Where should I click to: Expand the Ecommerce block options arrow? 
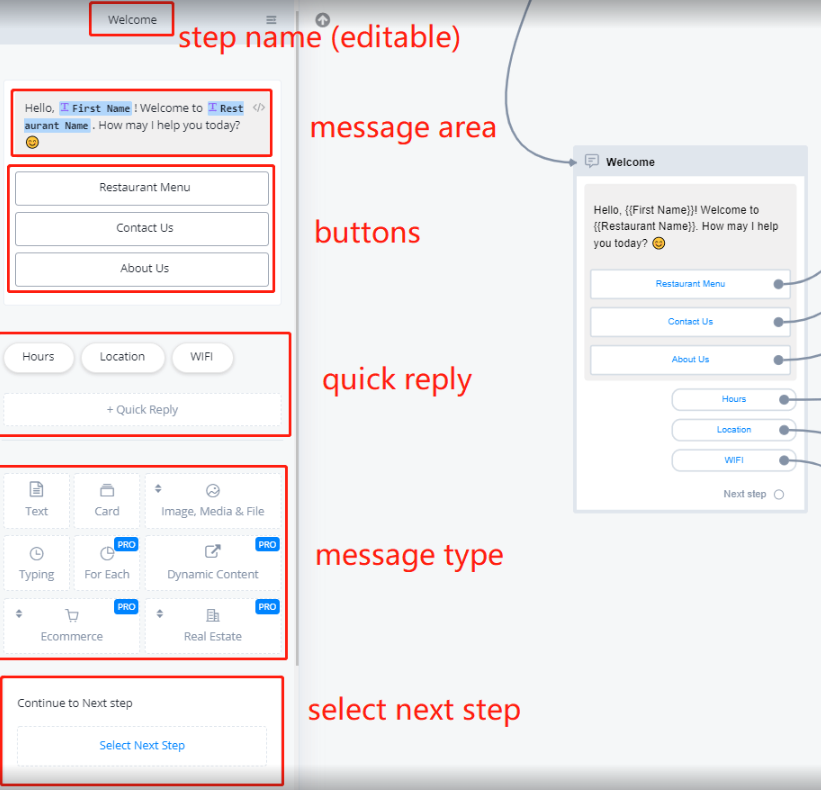pyautogui.click(x=18, y=613)
